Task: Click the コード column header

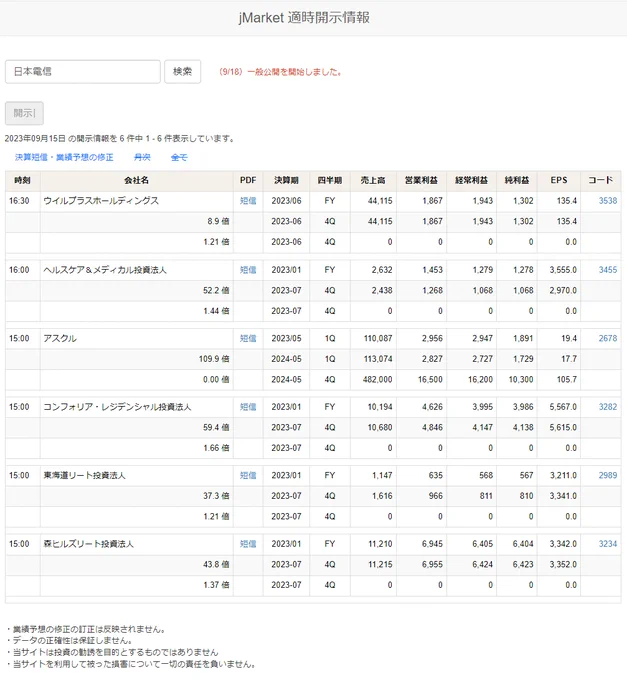Action: click(601, 180)
